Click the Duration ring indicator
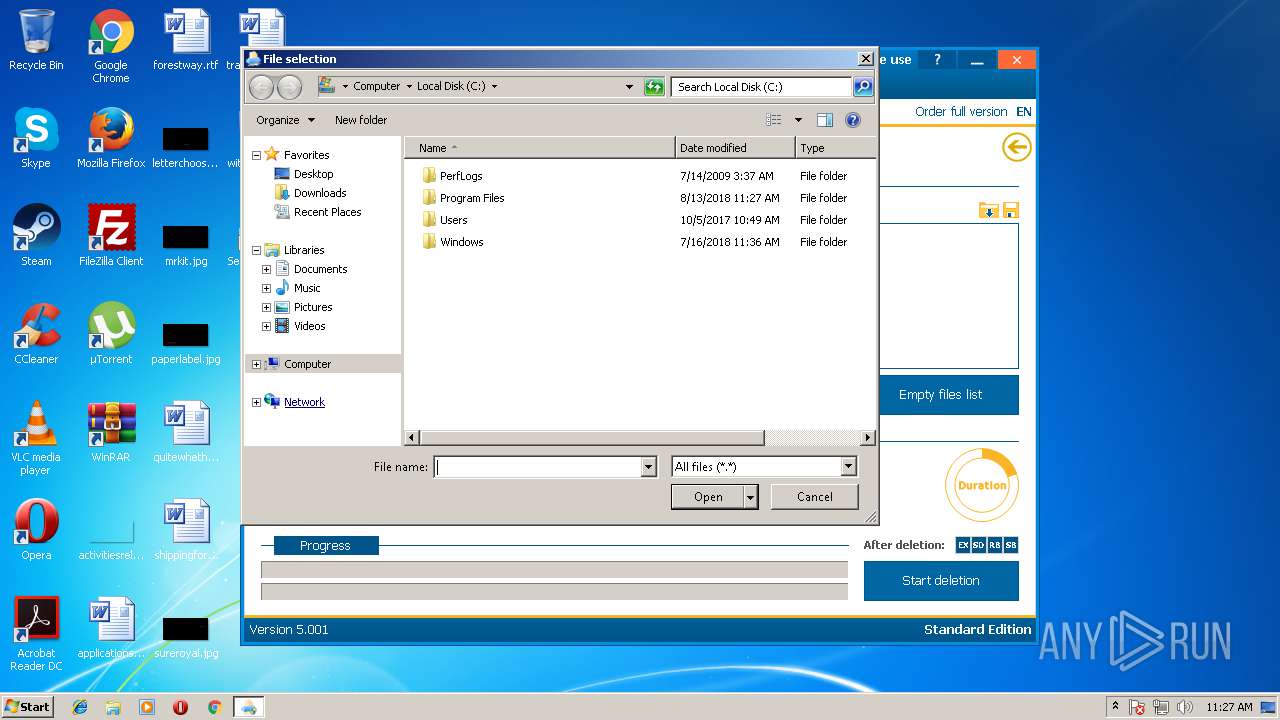 pyautogui.click(x=982, y=485)
